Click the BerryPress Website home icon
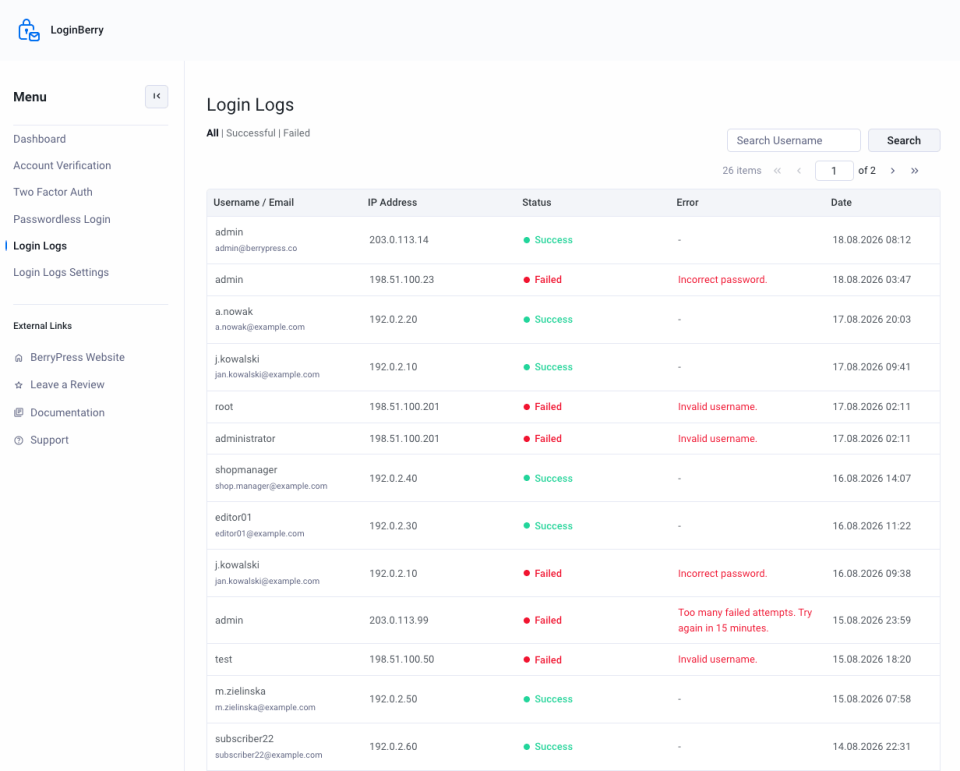This screenshot has width=960, height=771. 18,358
